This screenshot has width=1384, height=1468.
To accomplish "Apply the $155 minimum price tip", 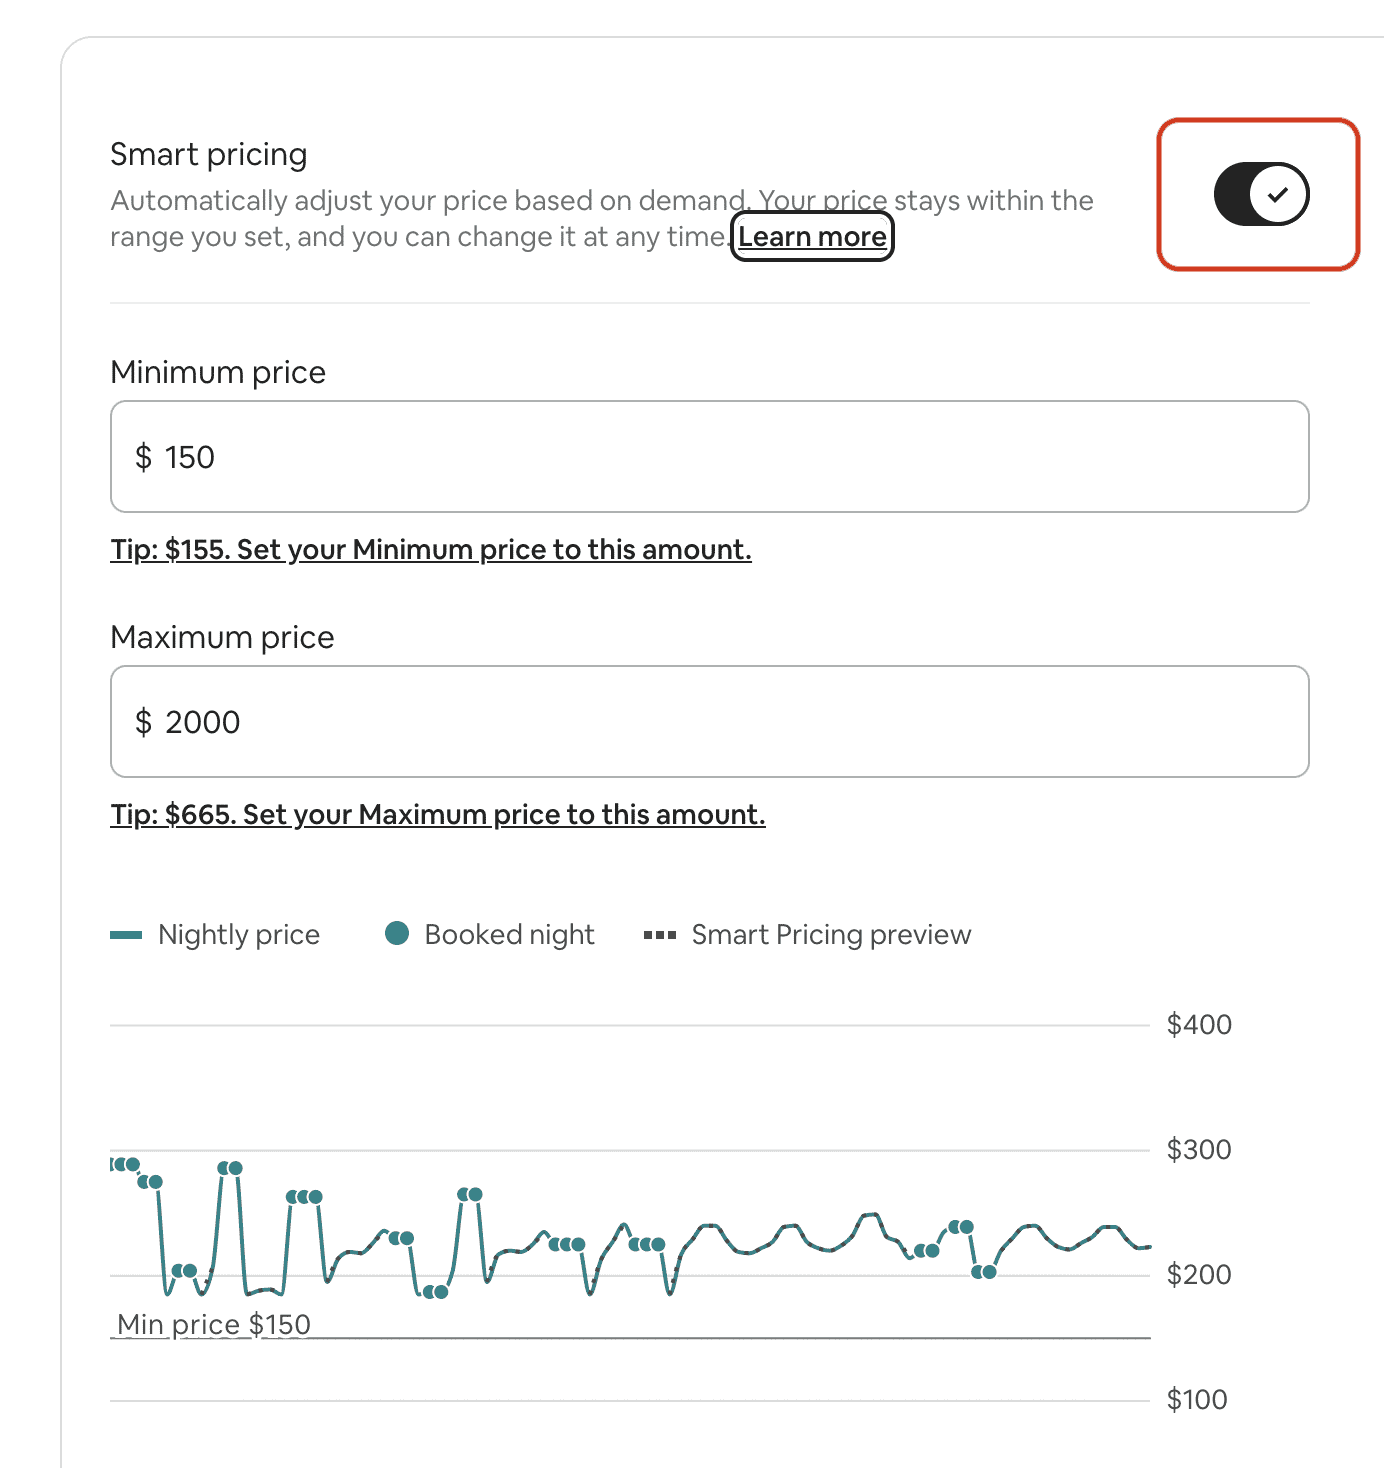I will pos(431,550).
